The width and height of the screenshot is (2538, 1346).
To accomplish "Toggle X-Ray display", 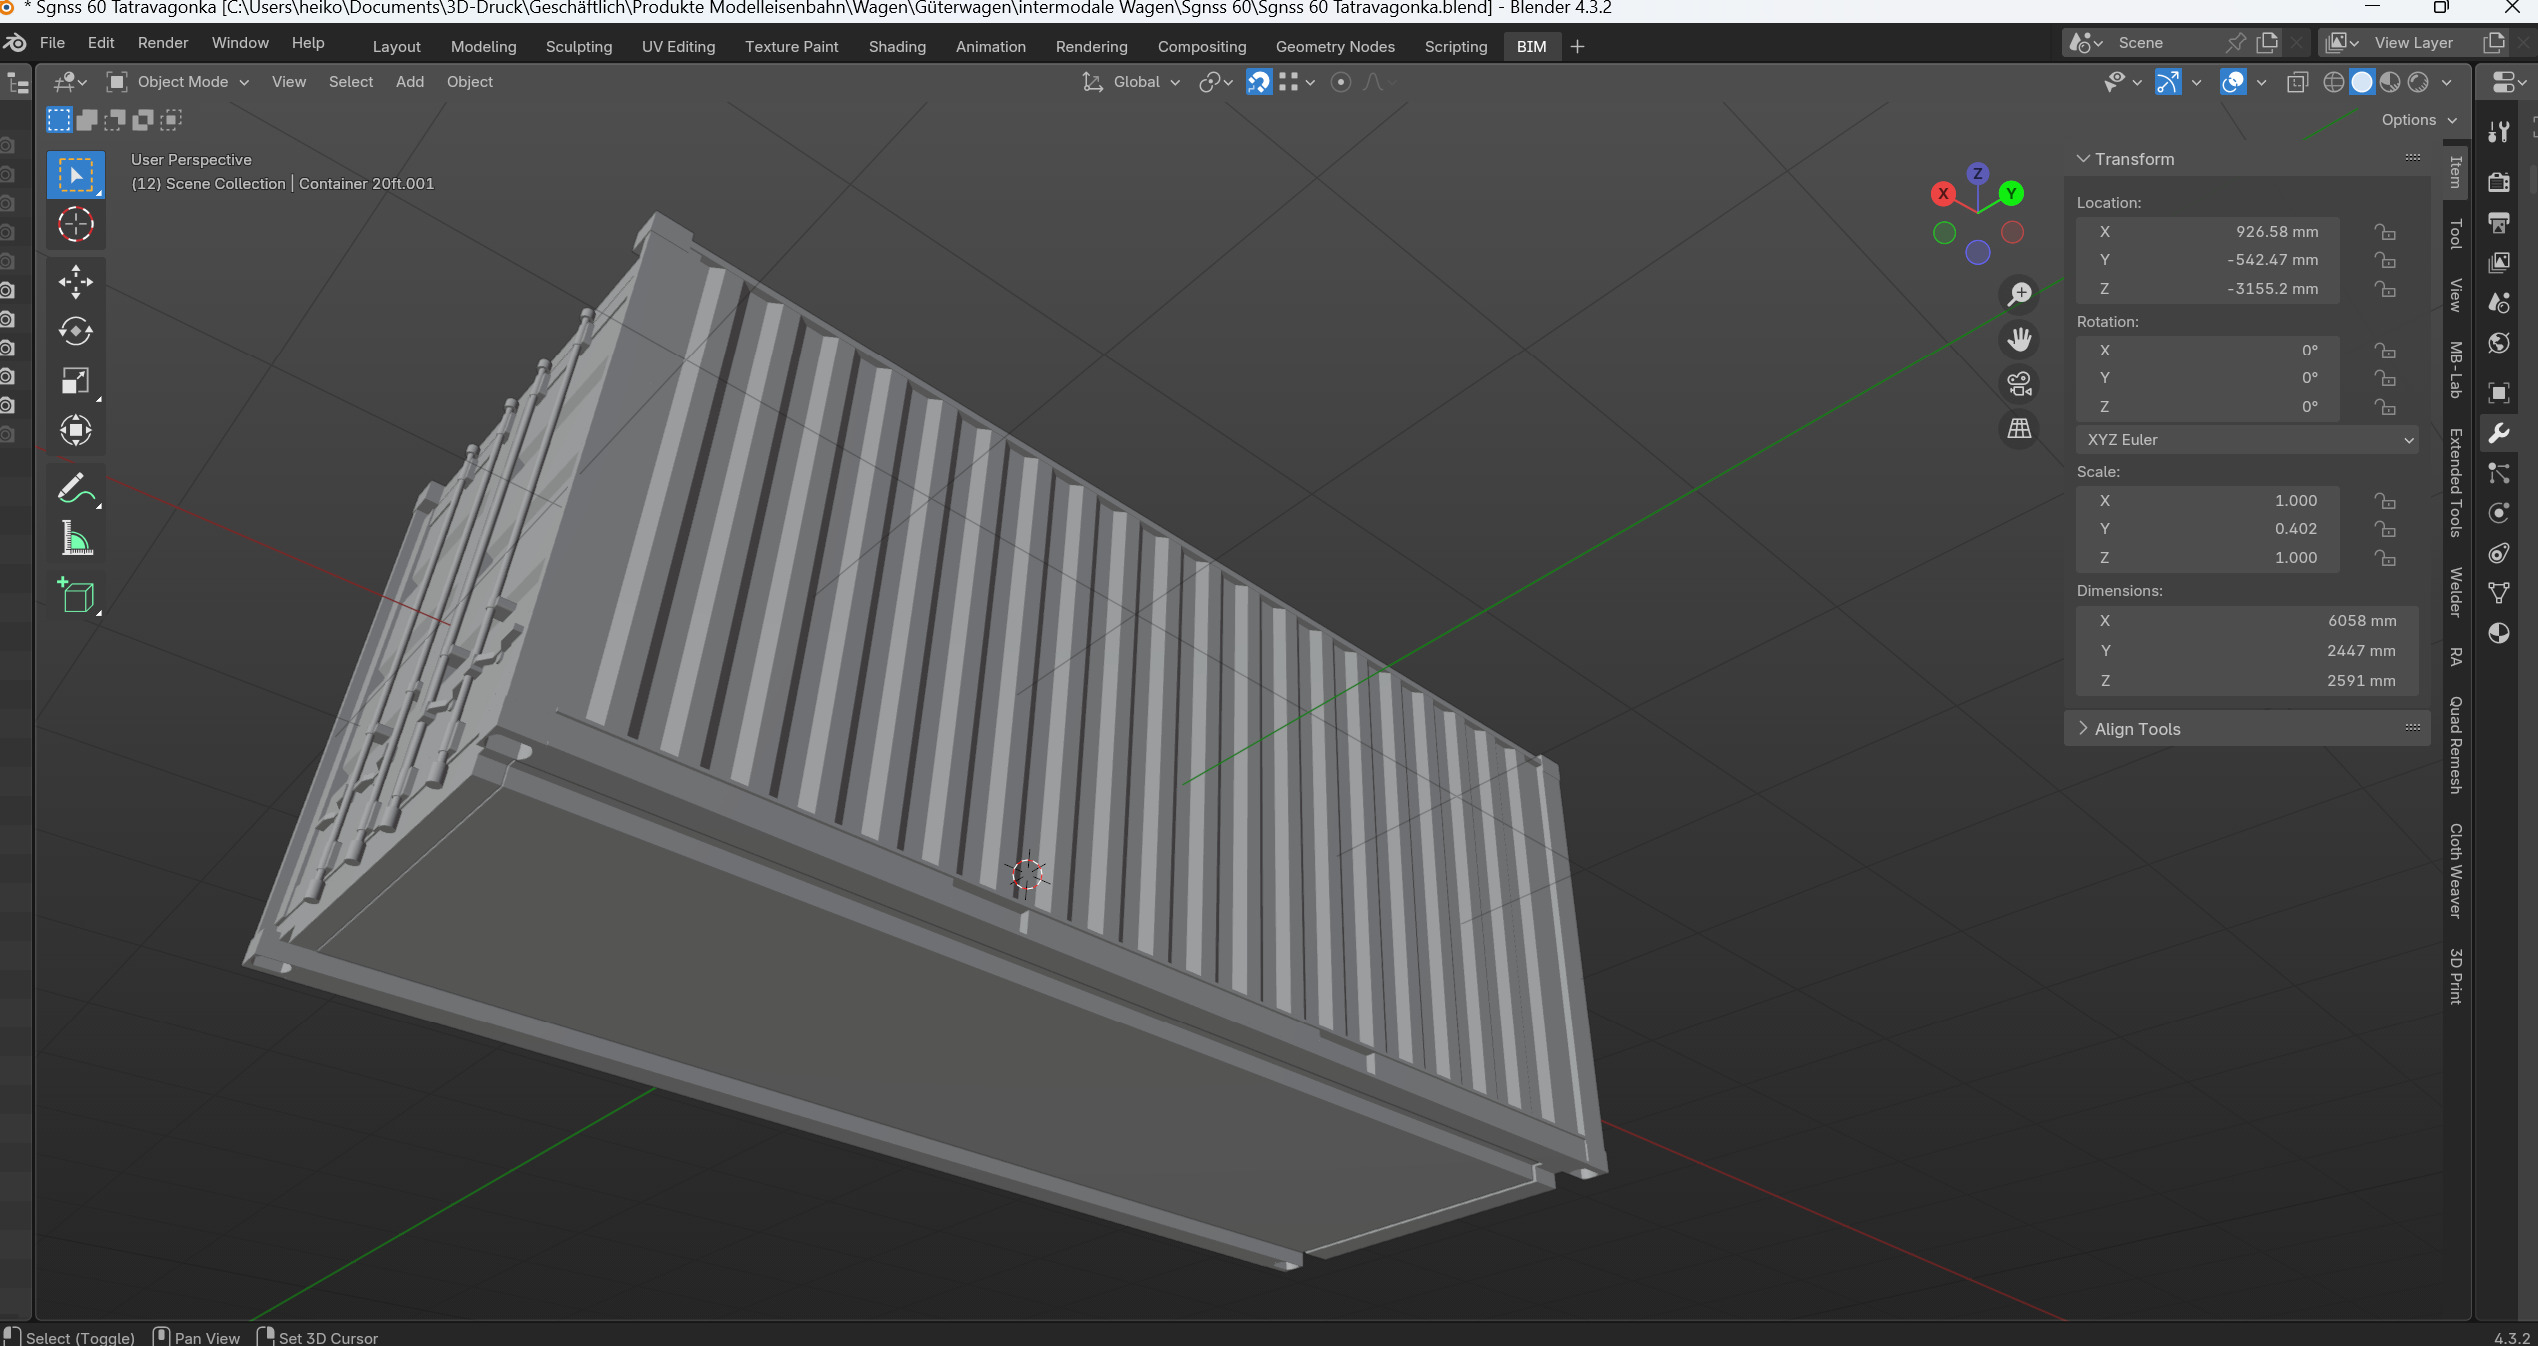I will 2297,82.
